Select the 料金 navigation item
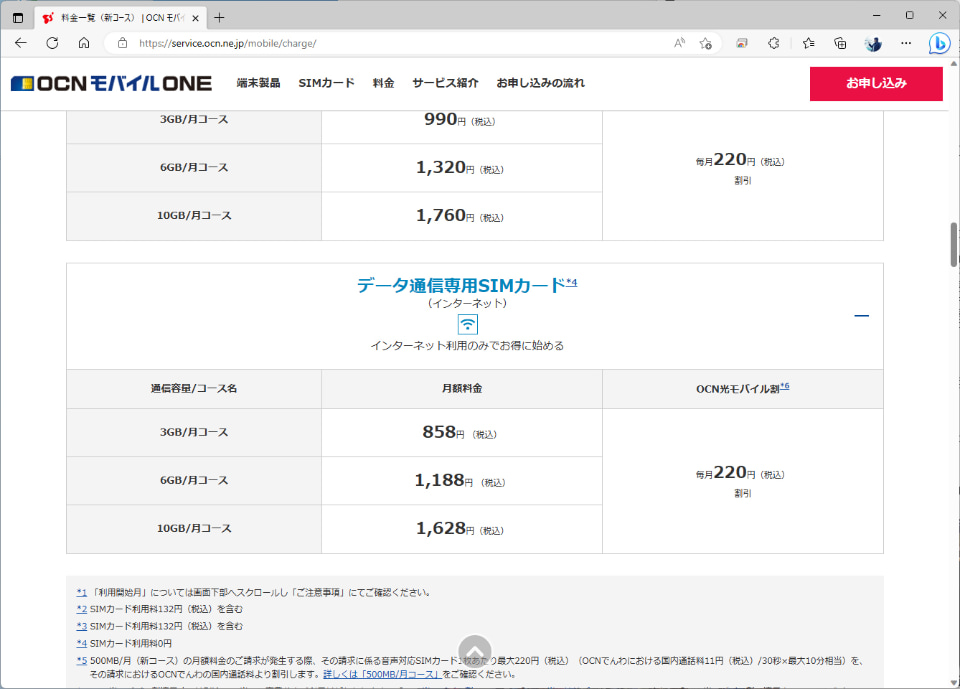This screenshot has height=689, width=960. pos(383,83)
